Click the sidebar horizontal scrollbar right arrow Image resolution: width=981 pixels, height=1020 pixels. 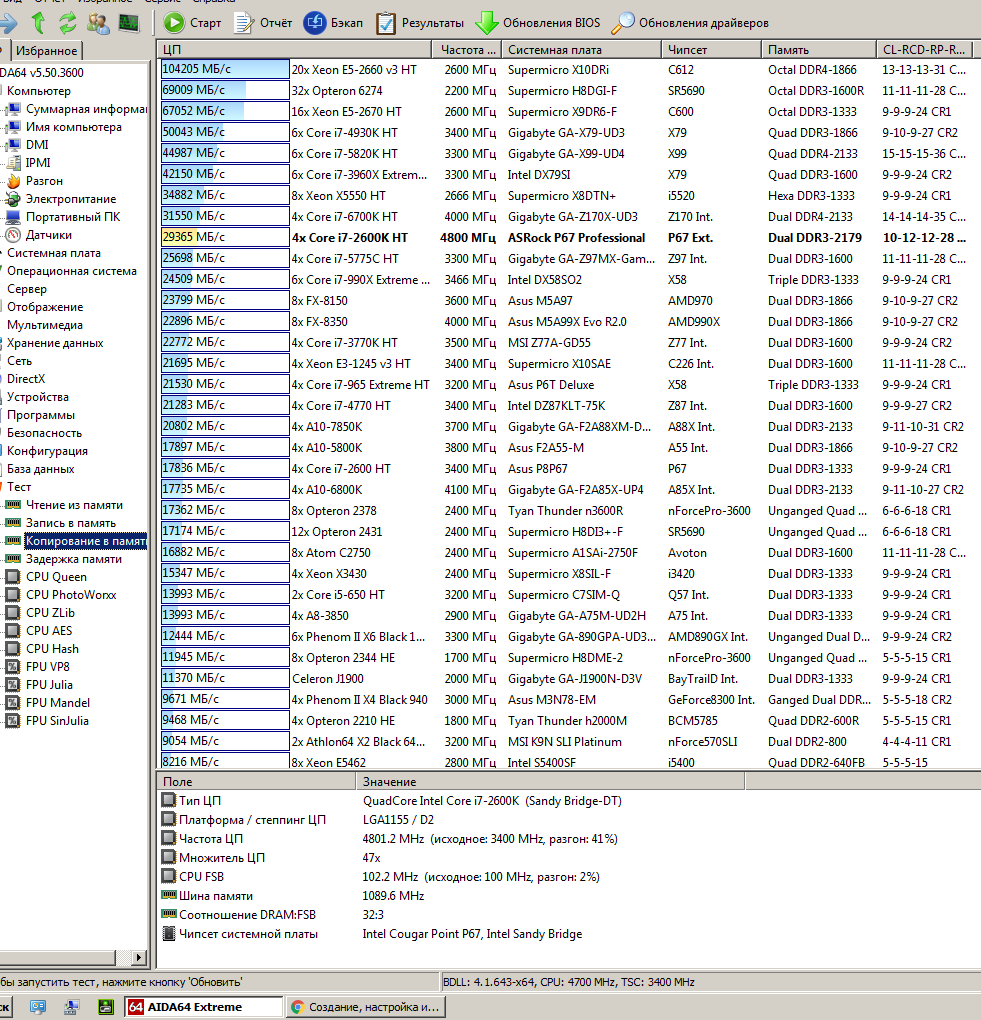click(x=138, y=957)
